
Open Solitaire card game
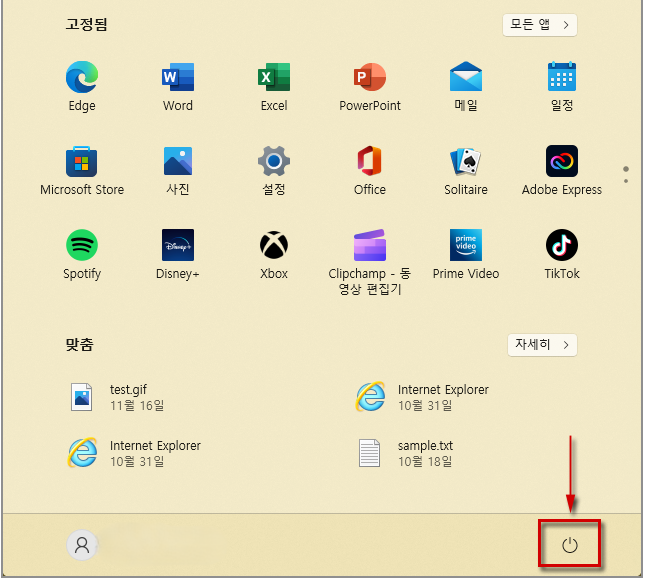(466, 171)
